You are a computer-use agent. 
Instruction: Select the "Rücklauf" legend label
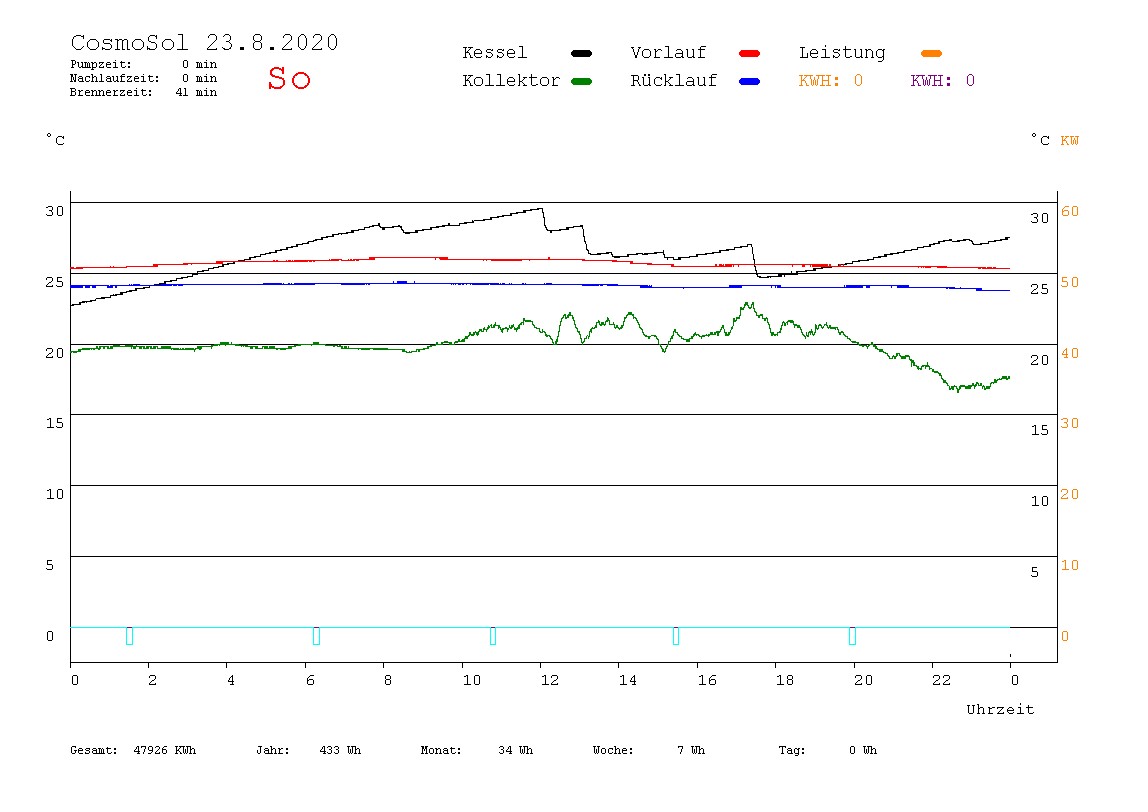click(x=674, y=81)
